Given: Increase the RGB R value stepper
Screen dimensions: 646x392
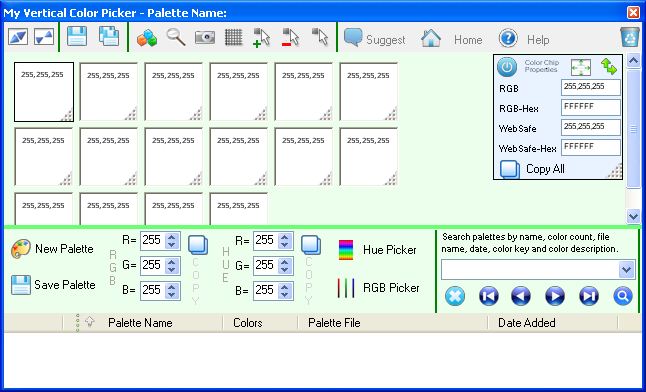Looking at the screenshot, I should (172, 237).
